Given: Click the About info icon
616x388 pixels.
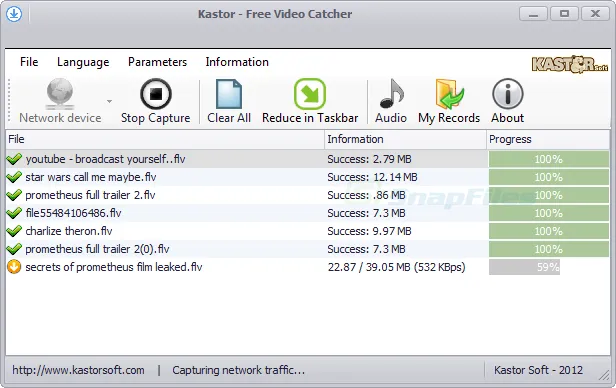Looking at the screenshot, I should click(508, 93).
